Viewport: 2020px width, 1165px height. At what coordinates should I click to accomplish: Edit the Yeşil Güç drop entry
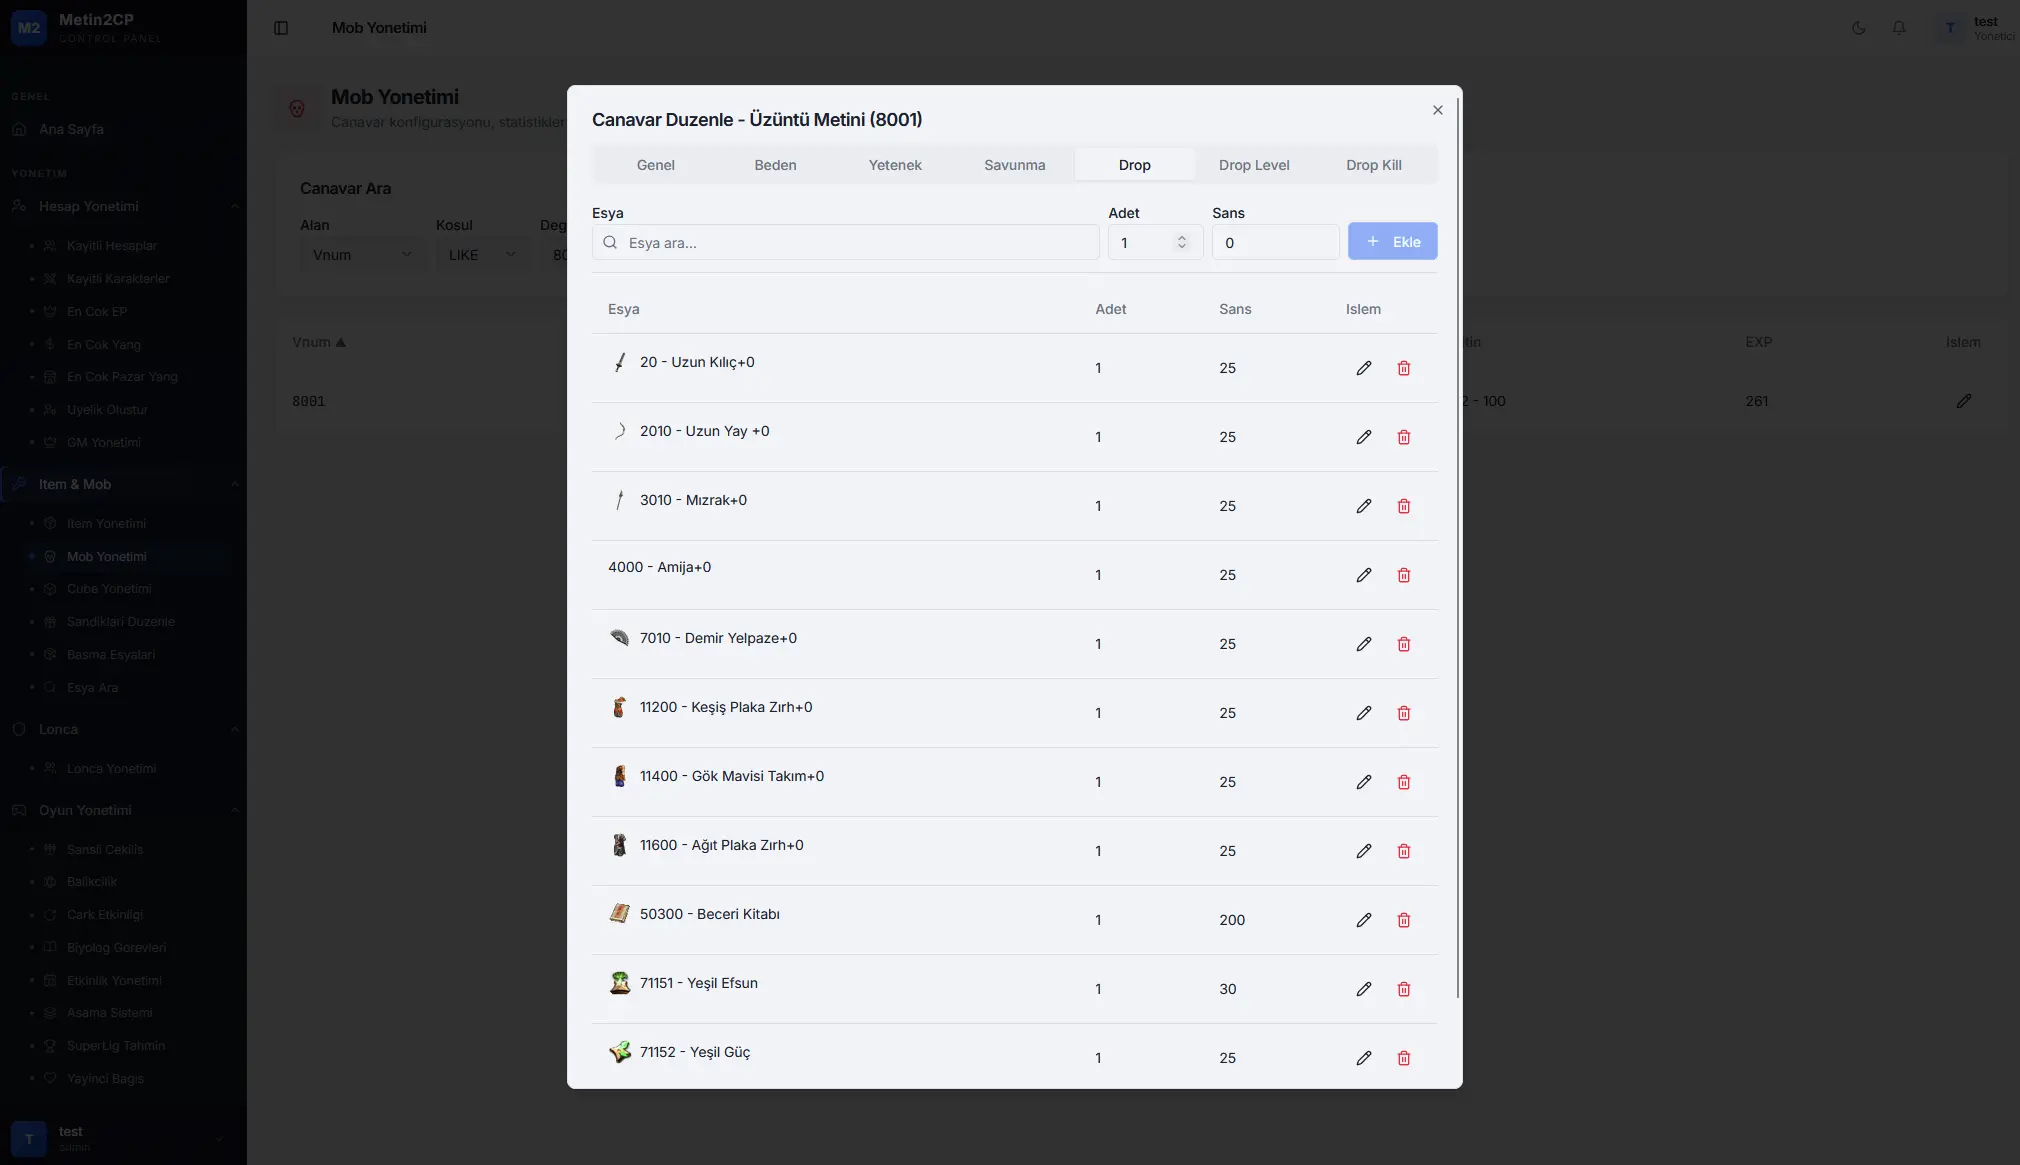(x=1363, y=1058)
